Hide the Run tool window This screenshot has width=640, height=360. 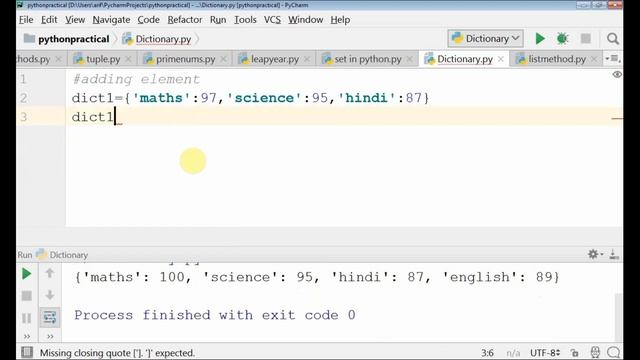click(x=613, y=255)
